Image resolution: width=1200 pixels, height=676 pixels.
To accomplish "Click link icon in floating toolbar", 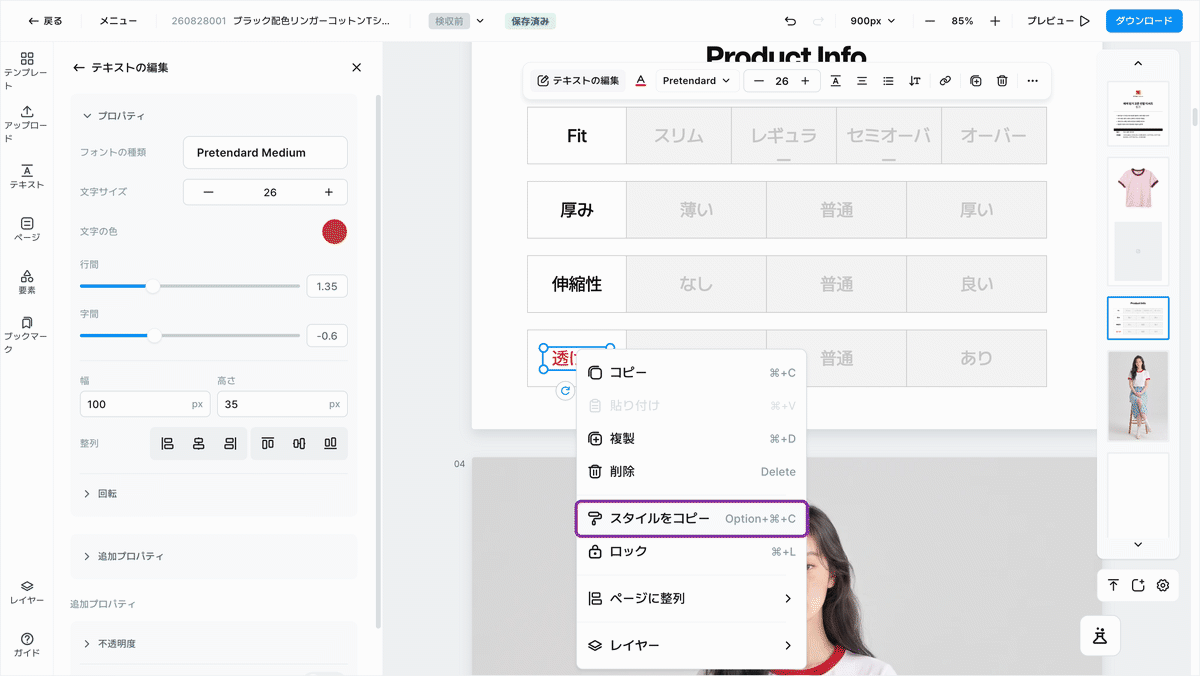I will point(945,81).
